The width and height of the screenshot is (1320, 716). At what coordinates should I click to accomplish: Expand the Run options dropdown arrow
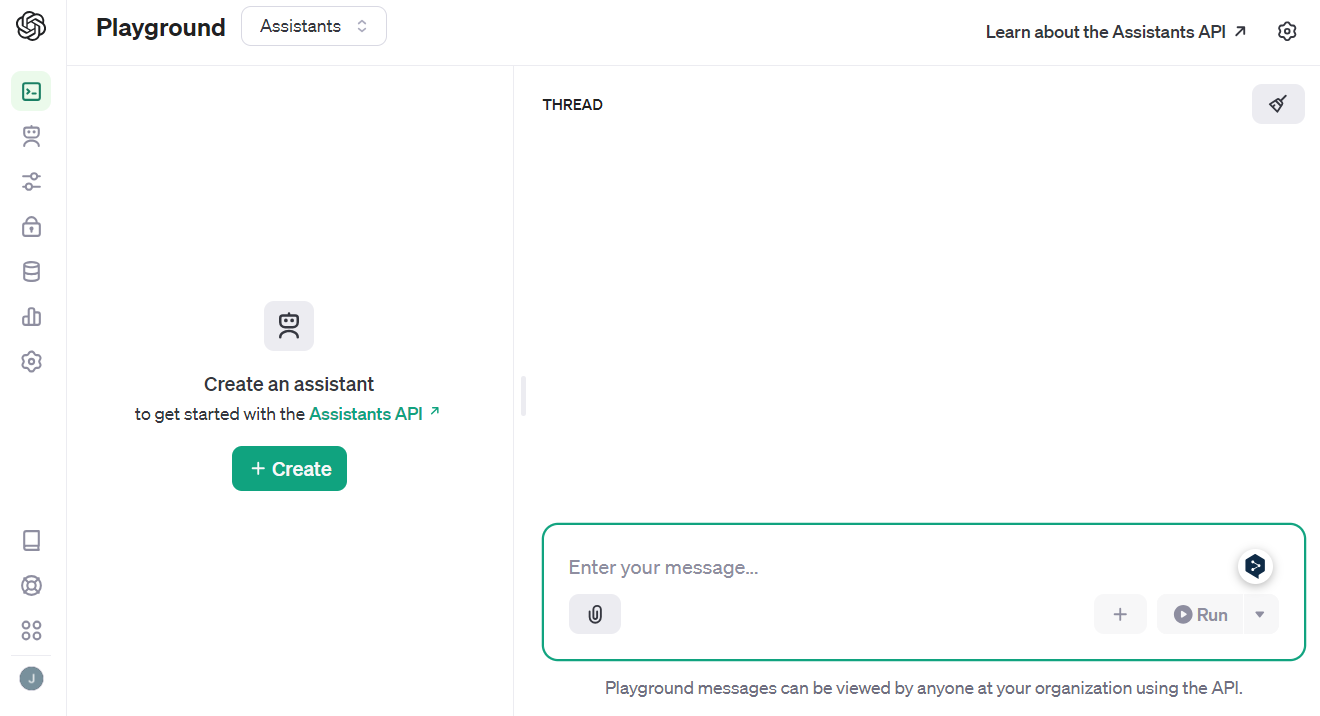tap(1260, 614)
